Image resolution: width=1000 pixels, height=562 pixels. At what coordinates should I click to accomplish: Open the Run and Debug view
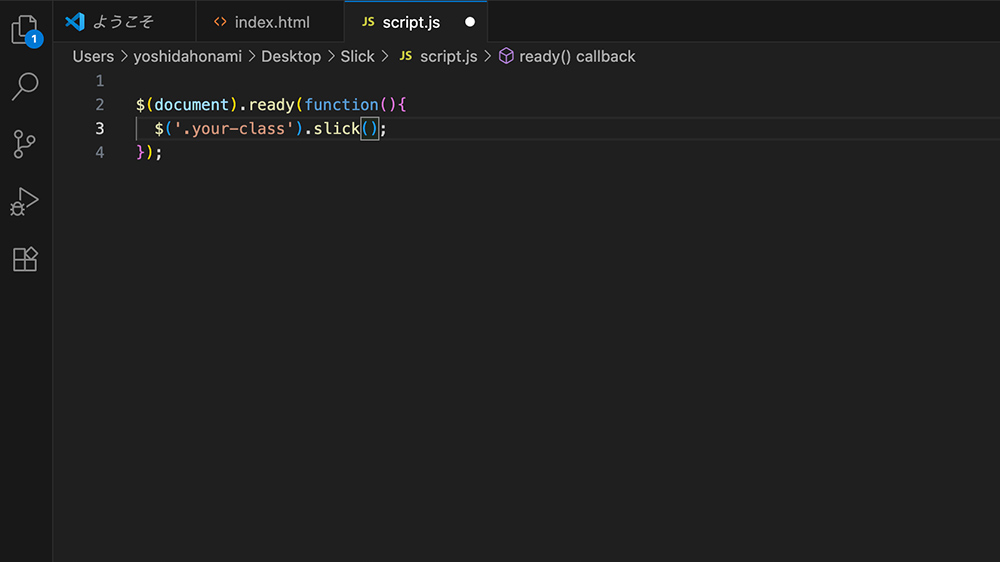(24, 202)
